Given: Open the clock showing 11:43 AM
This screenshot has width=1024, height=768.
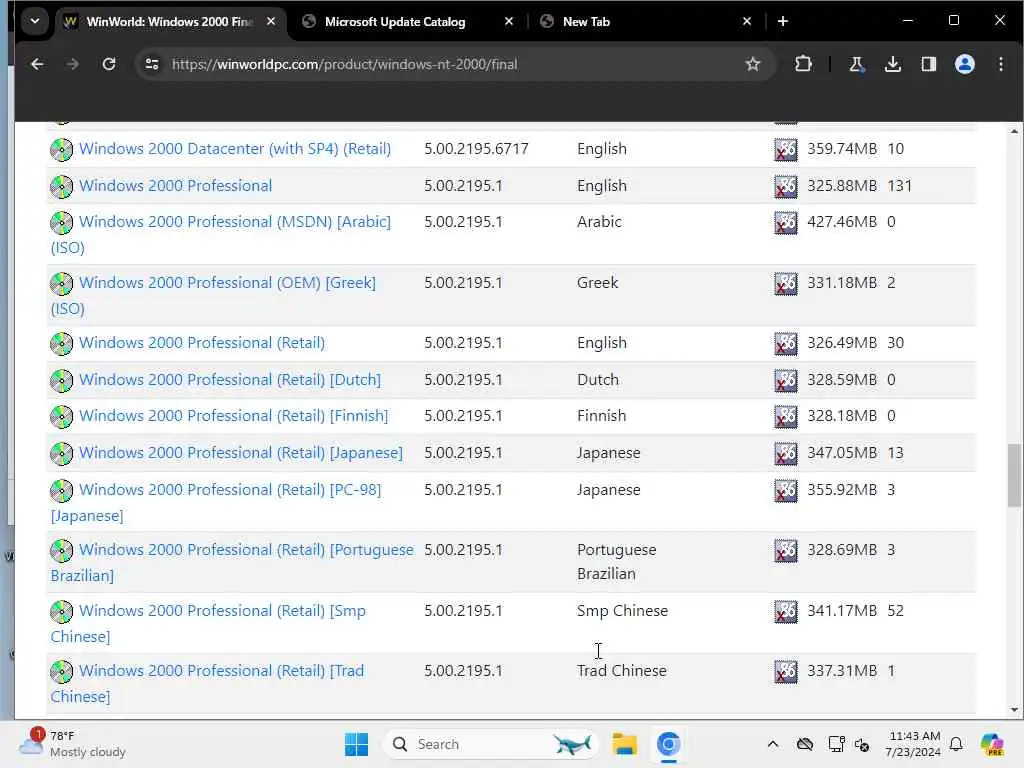Looking at the screenshot, I should click(913, 744).
